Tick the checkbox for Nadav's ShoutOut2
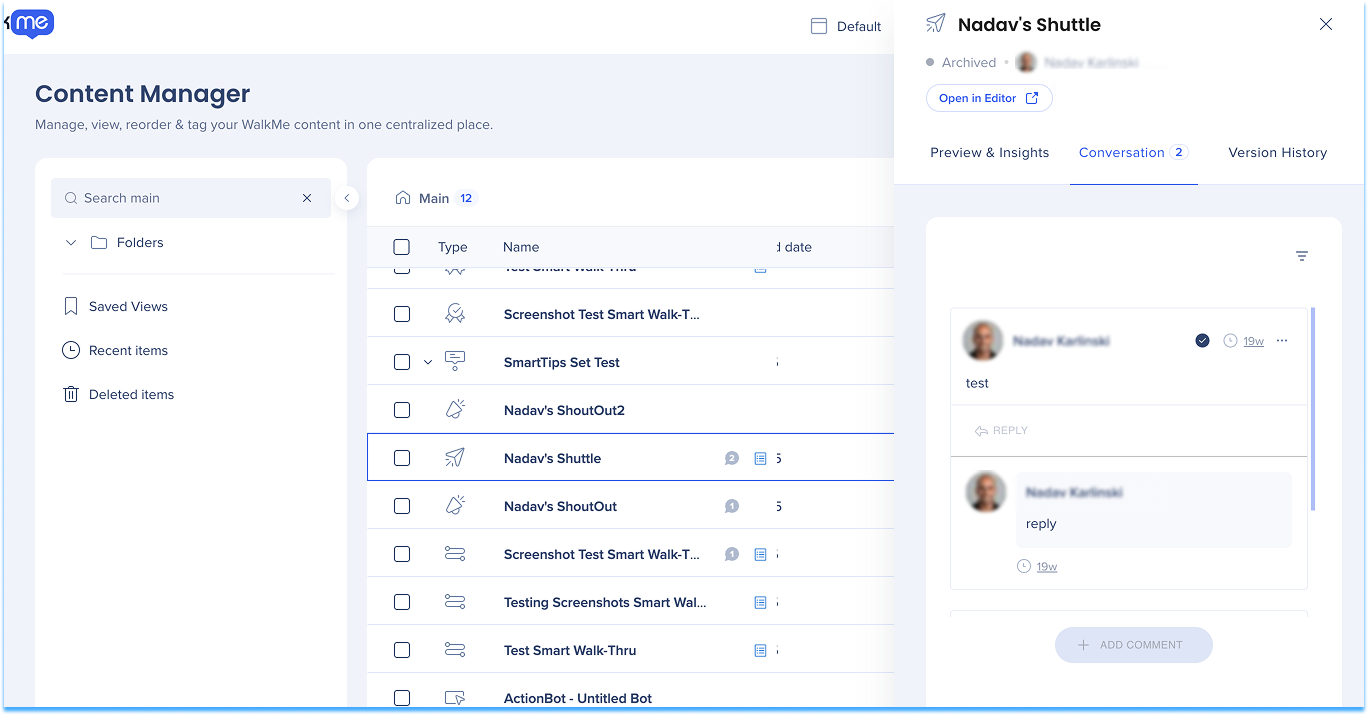The width and height of the screenshot is (1368, 715). pyautogui.click(x=402, y=410)
